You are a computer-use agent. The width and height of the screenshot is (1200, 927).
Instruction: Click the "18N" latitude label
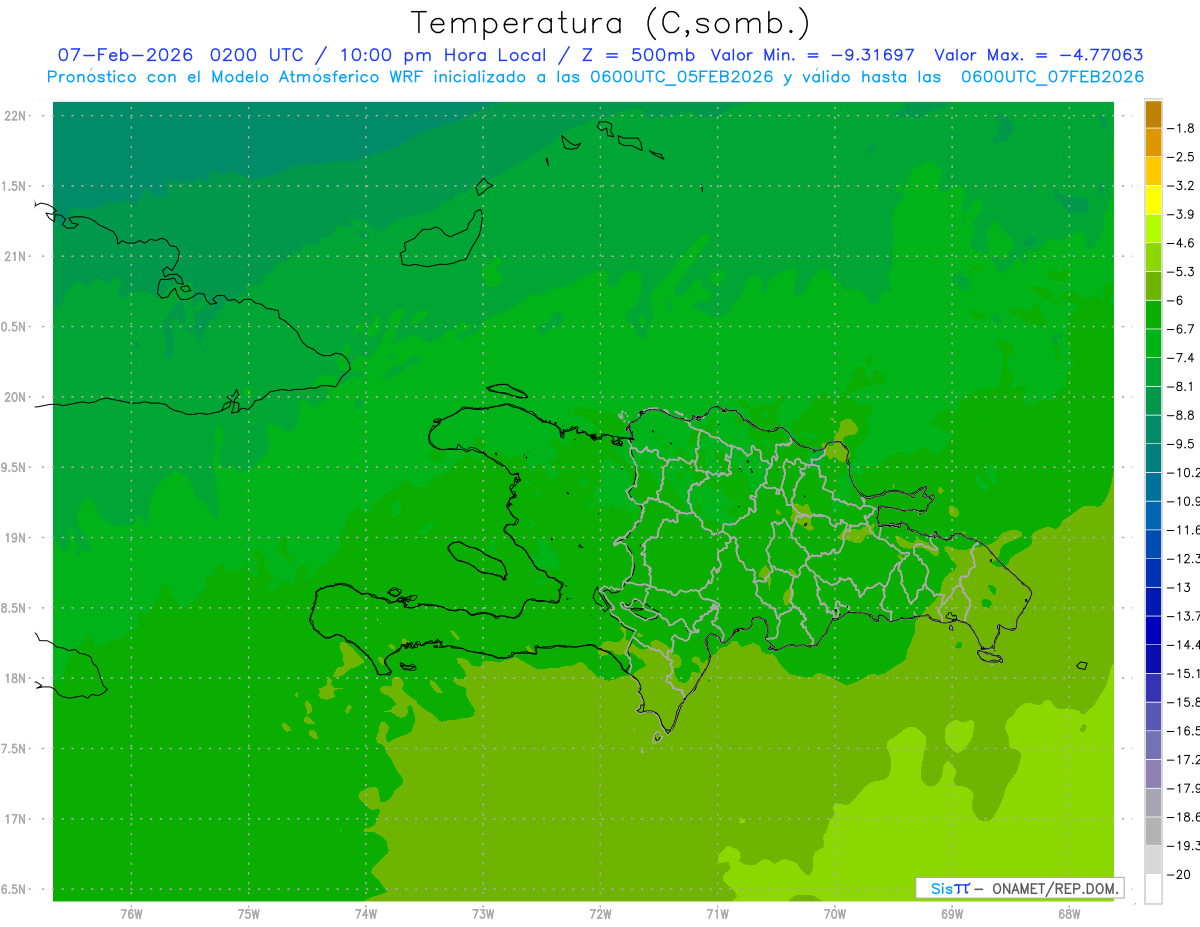[x=15, y=679]
